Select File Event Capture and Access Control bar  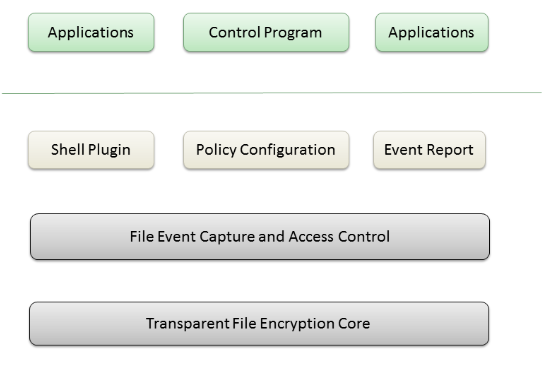coord(260,237)
